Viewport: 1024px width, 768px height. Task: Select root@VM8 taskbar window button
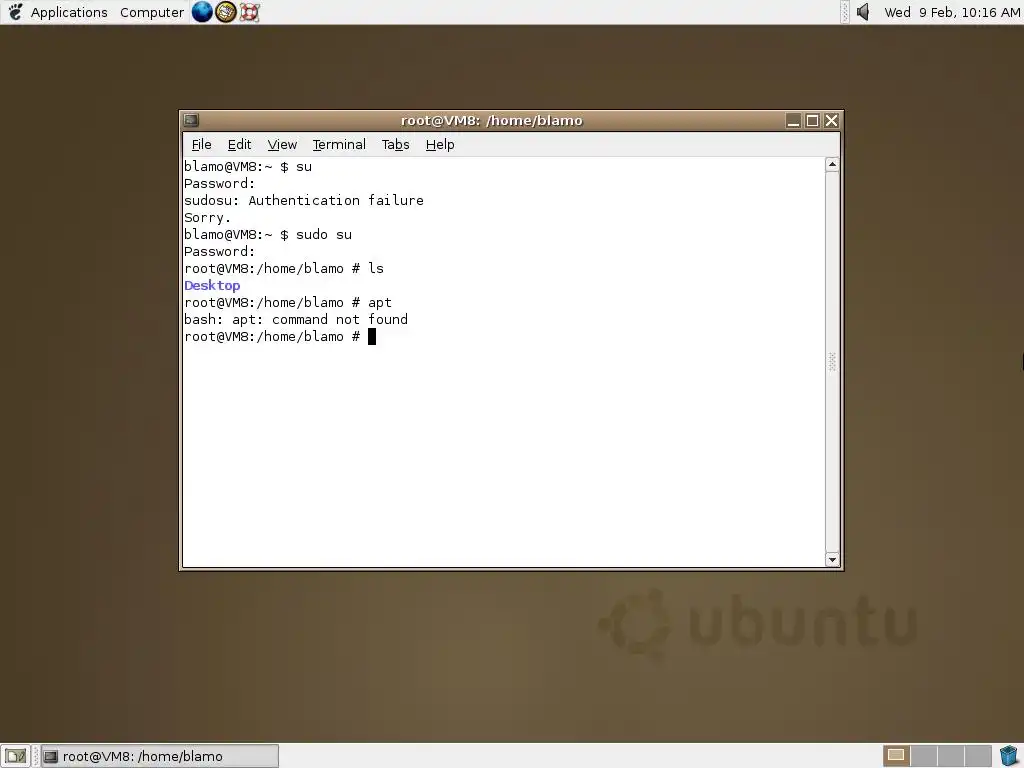tap(160, 756)
